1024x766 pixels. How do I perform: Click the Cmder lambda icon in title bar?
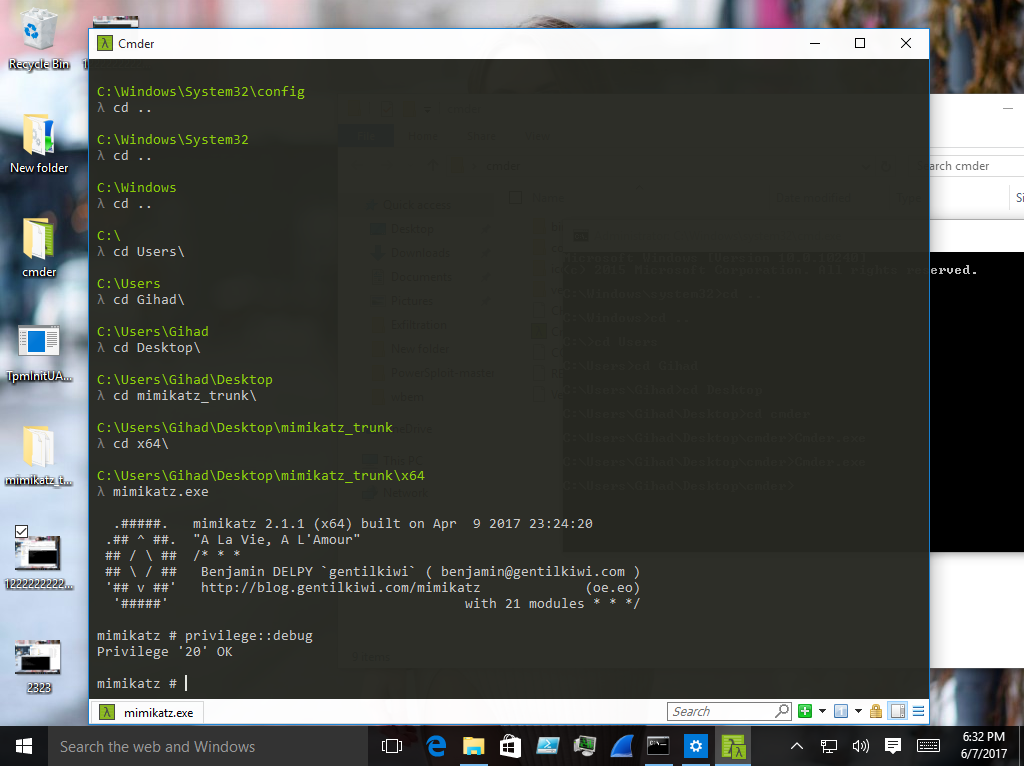[104, 44]
